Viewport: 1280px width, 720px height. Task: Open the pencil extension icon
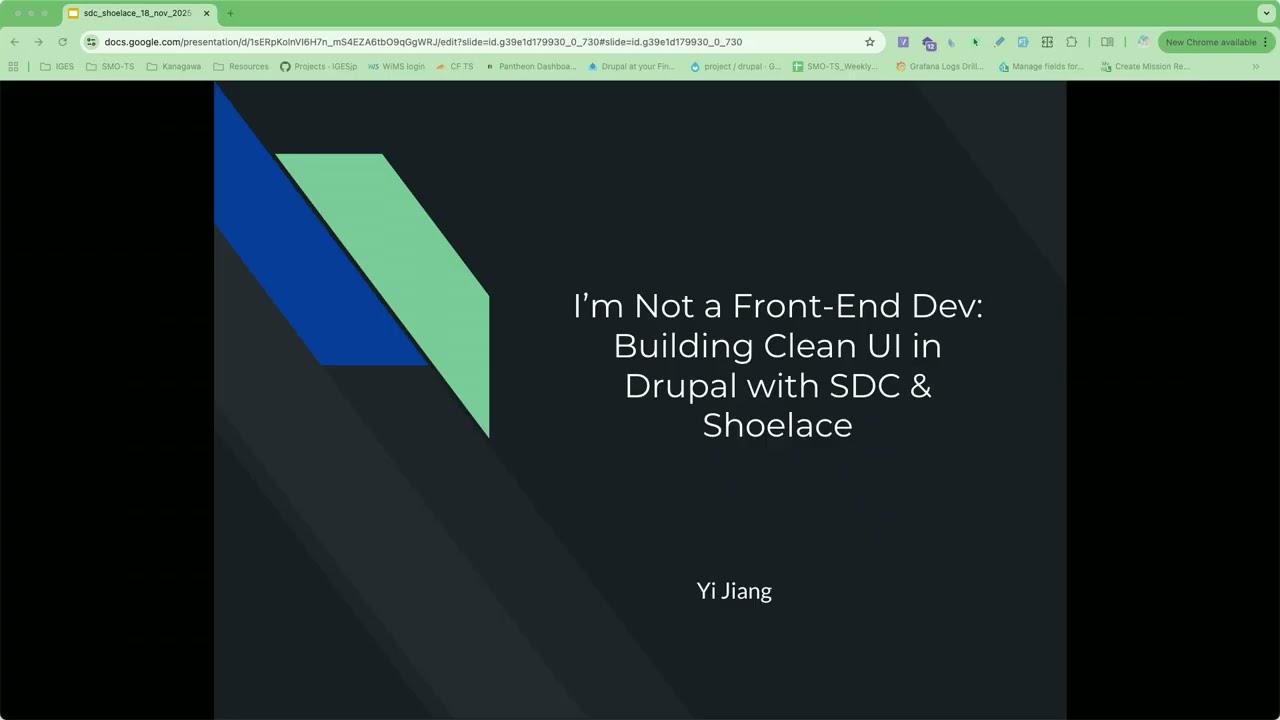click(x=999, y=42)
